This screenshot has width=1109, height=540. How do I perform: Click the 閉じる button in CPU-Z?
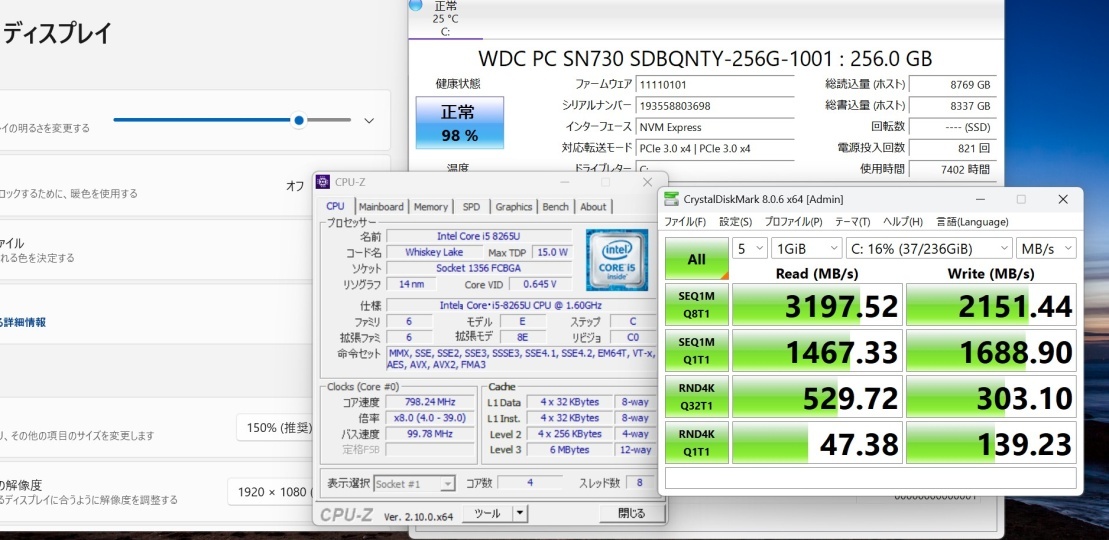tap(632, 514)
